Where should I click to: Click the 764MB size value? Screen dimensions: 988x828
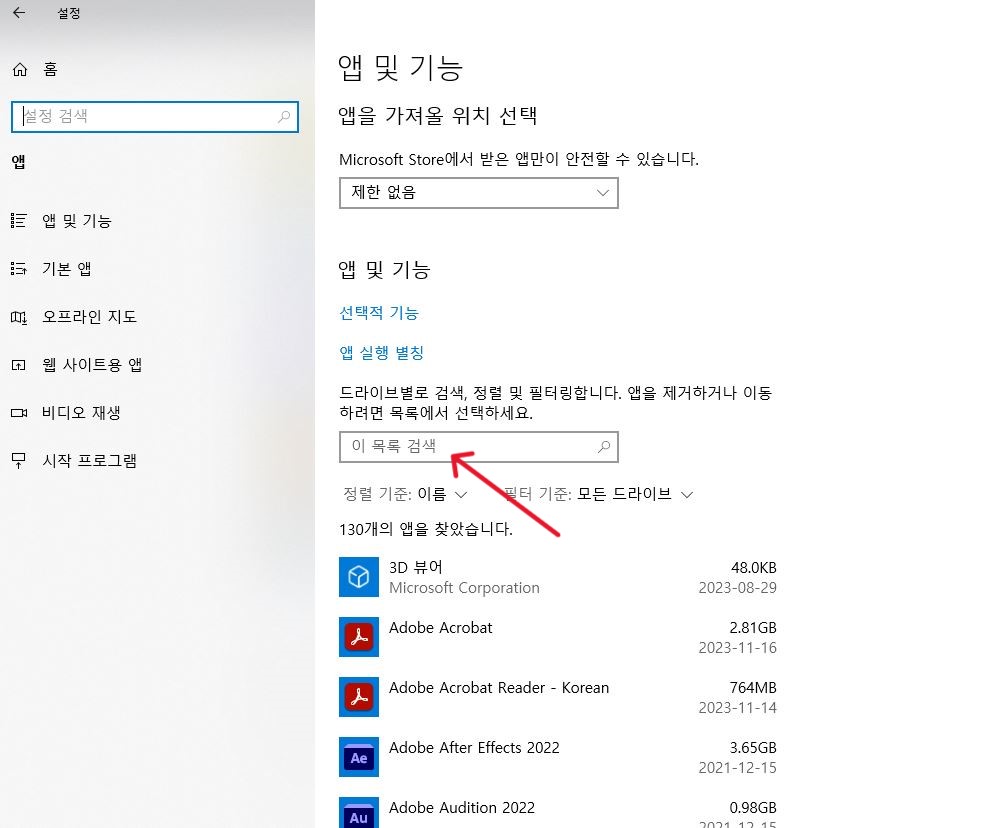753,687
